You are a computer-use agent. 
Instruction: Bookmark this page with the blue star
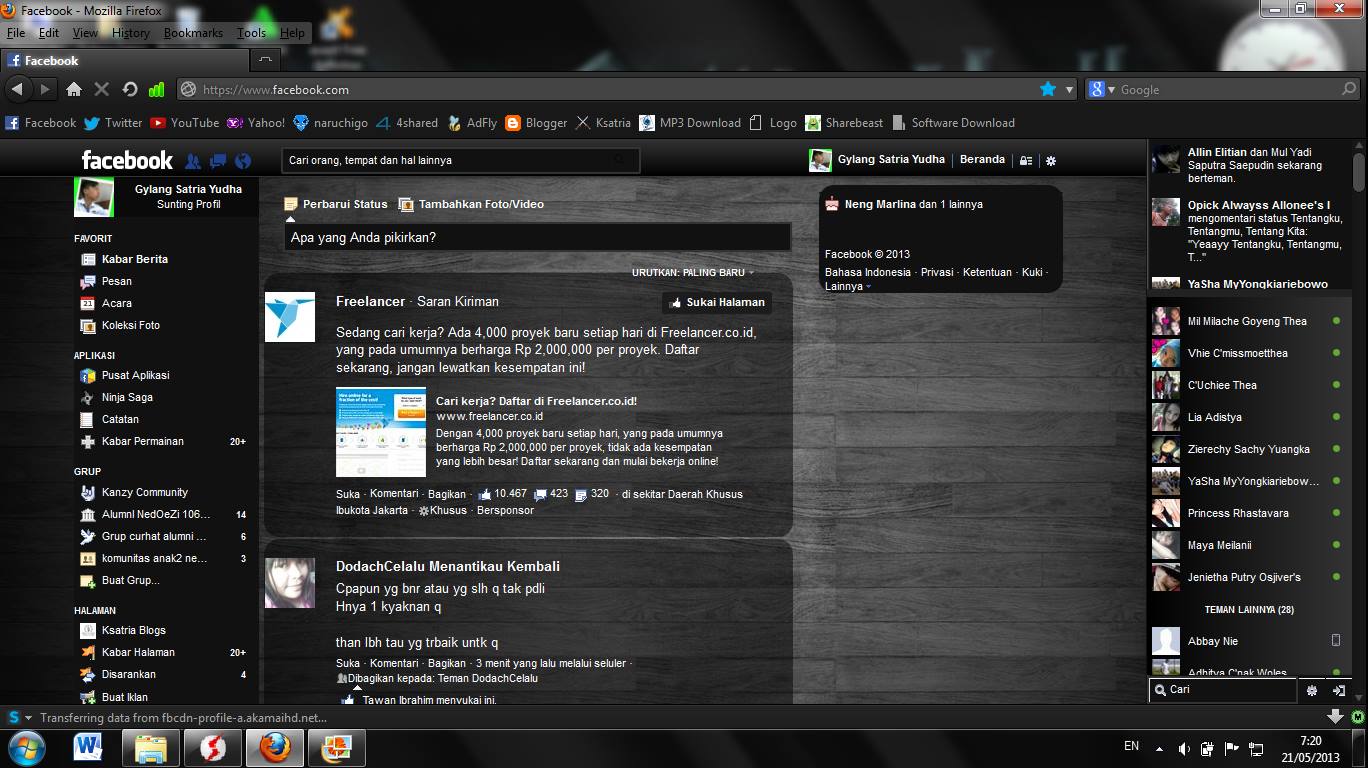(1048, 89)
